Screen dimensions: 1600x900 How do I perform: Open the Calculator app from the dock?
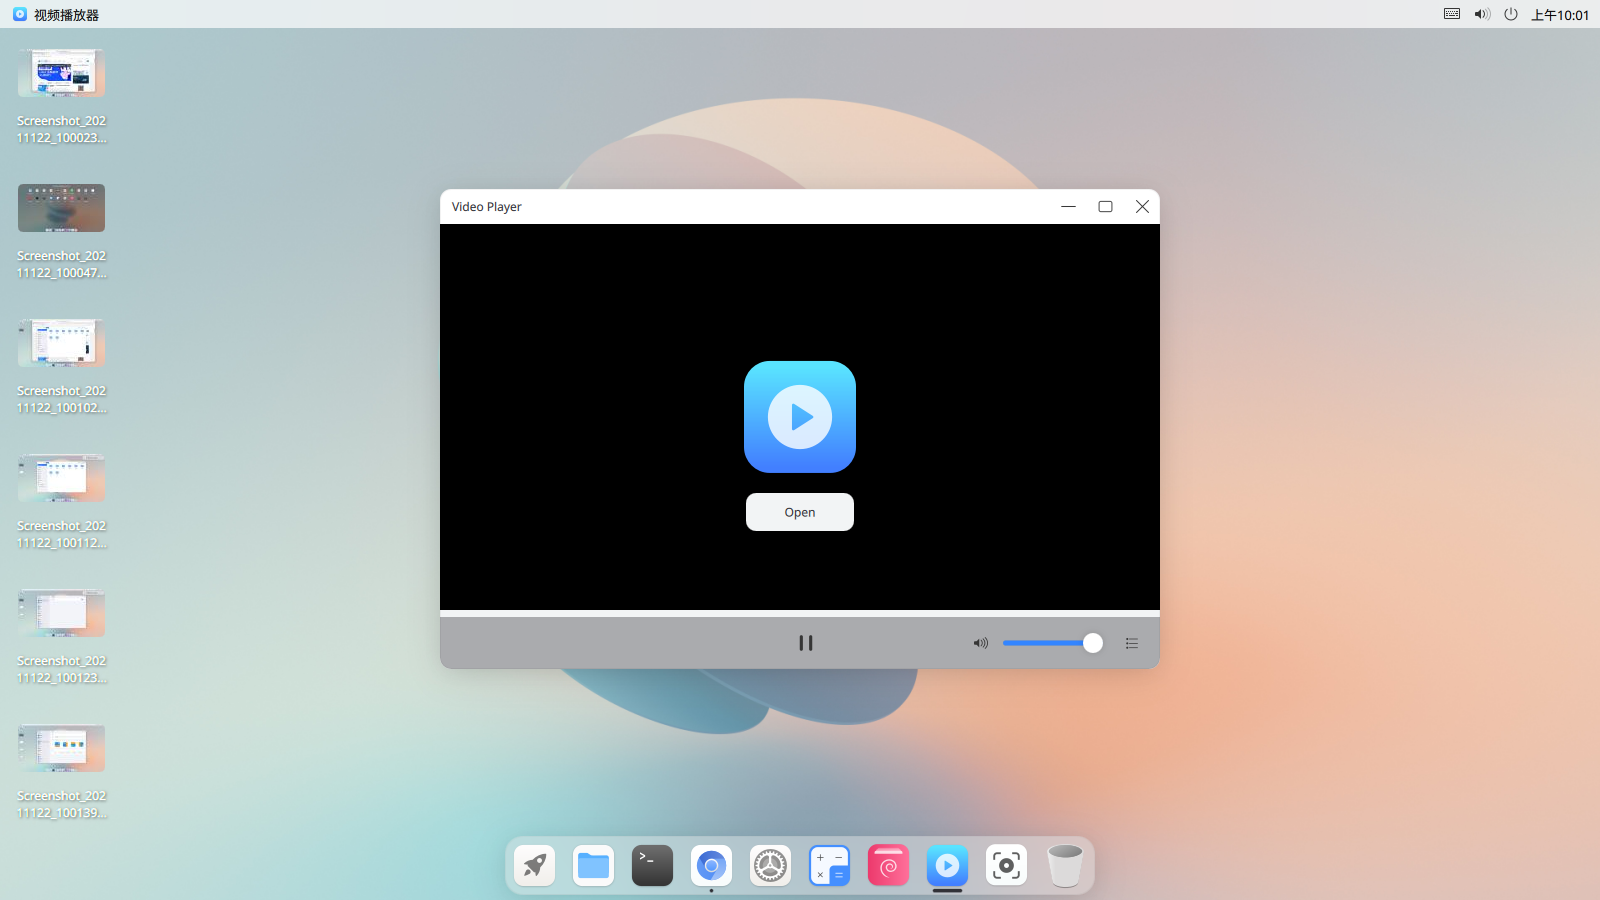(829, 865)
